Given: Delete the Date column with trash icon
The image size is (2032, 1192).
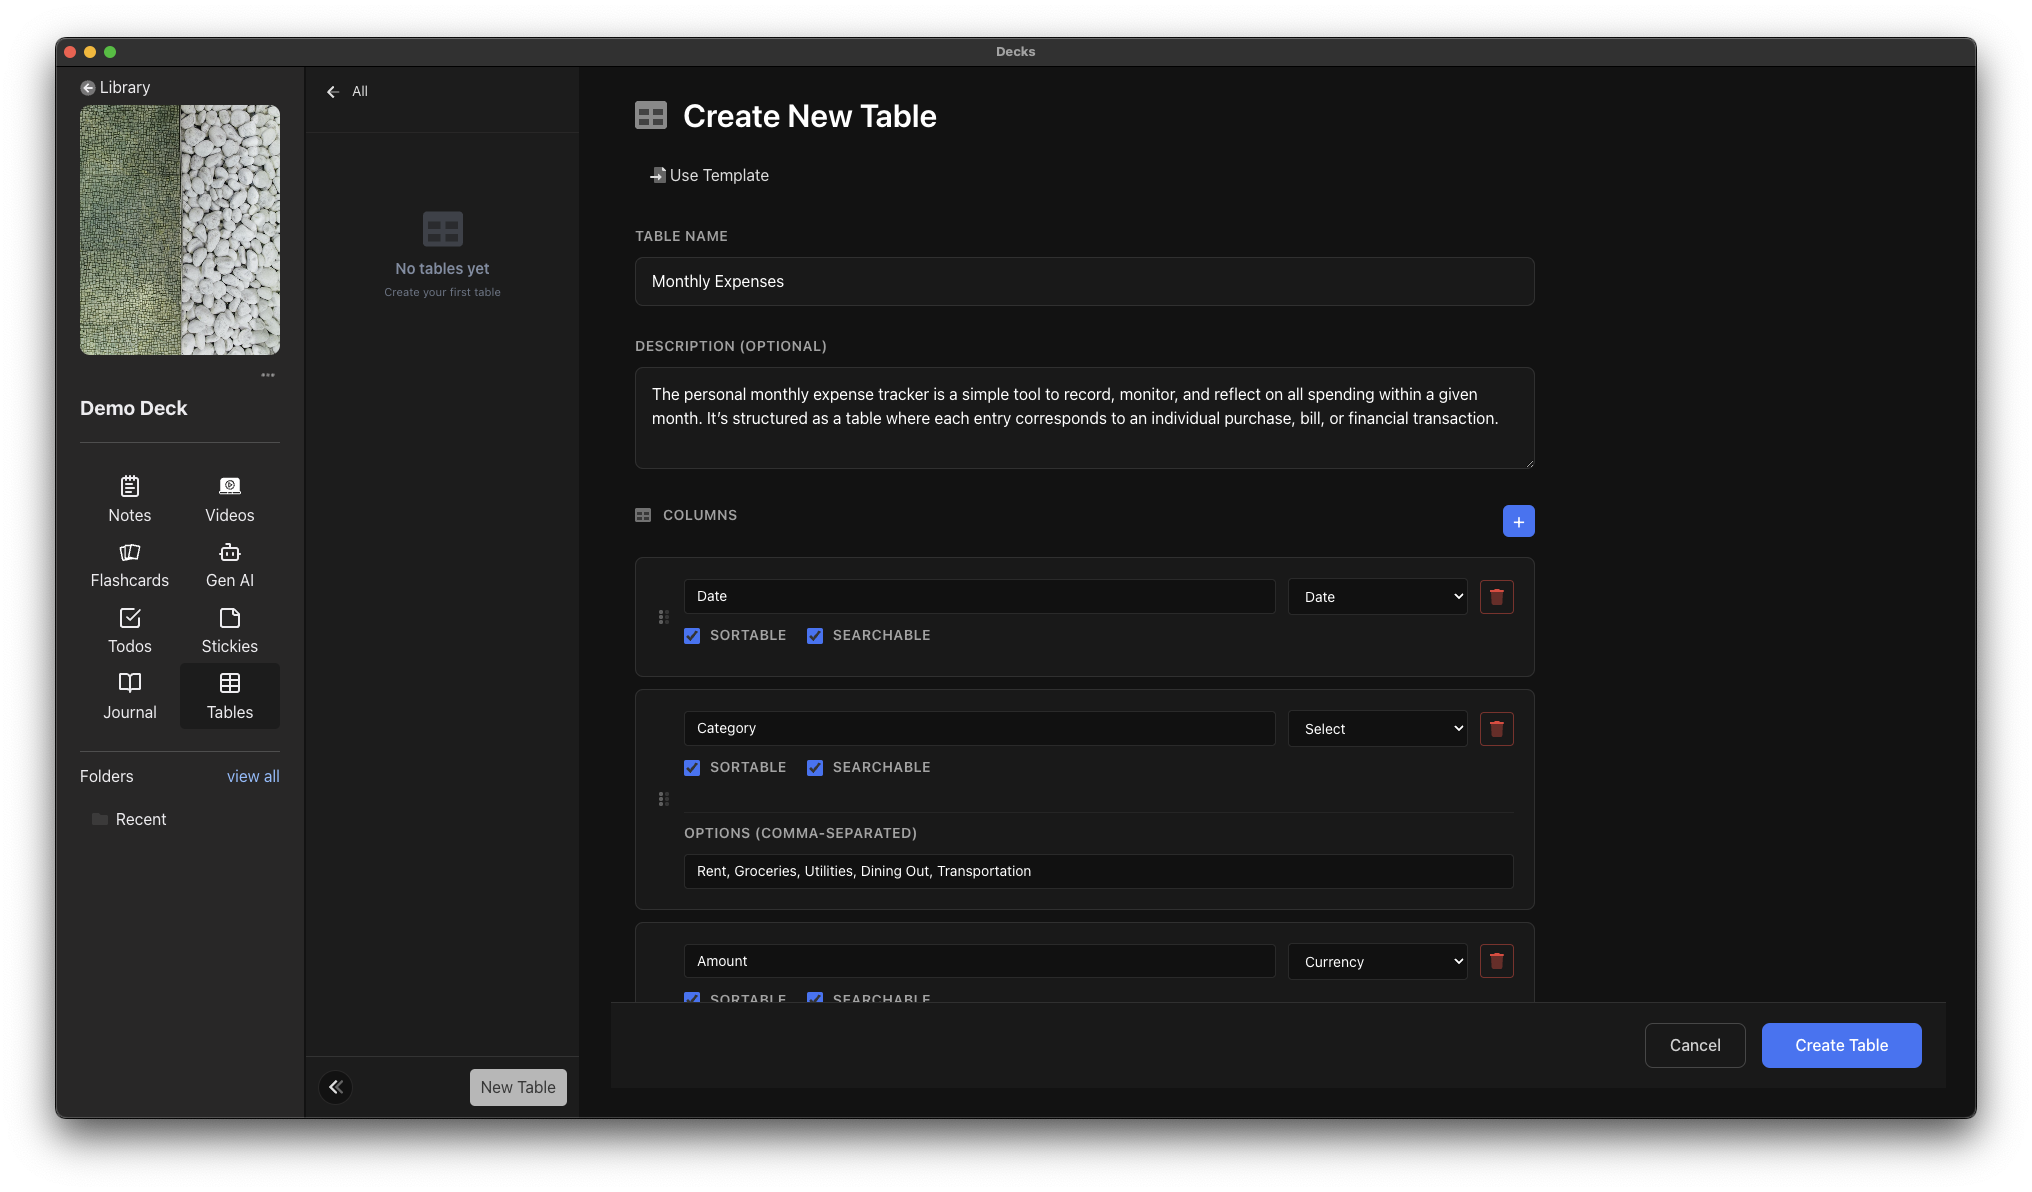Looking at the screenshot, I should tap(1496, 597).
